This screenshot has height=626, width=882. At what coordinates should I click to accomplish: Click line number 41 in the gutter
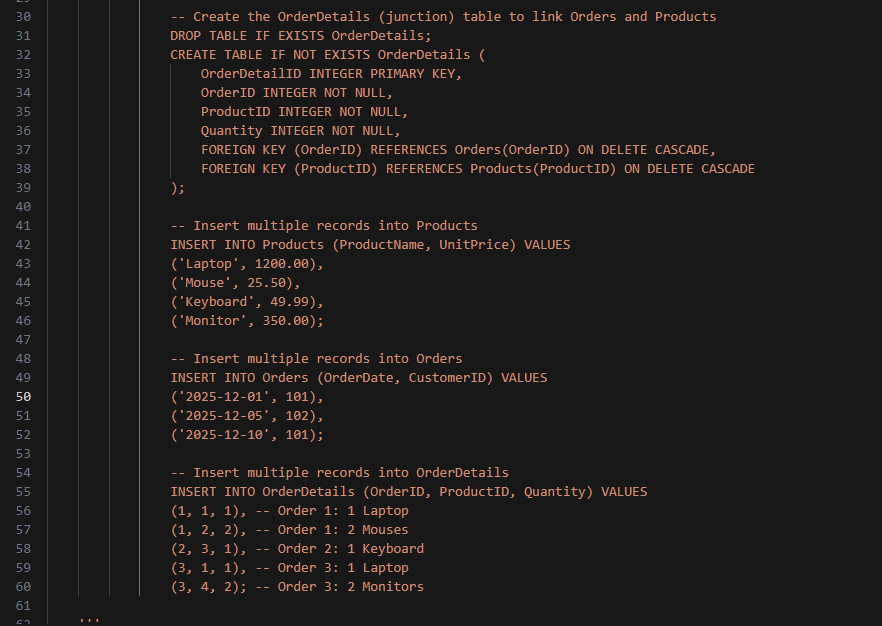point(24,226)
